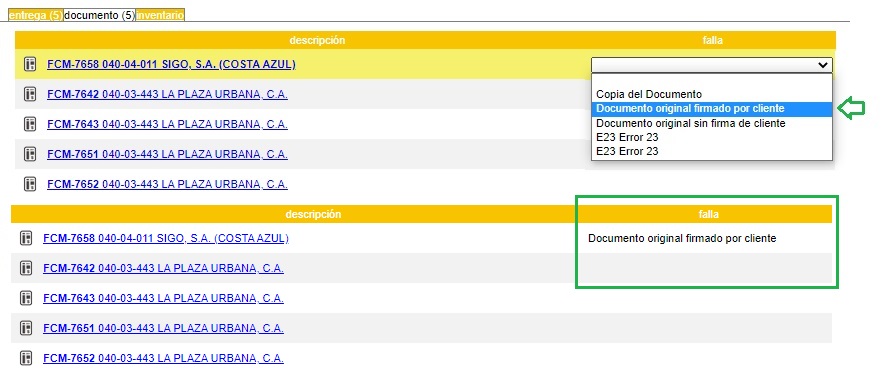This screenshot has height=390, width=886.
Task: Click the document icon beside FCM-7643 in lower table
Action: [x=26, y=298]
